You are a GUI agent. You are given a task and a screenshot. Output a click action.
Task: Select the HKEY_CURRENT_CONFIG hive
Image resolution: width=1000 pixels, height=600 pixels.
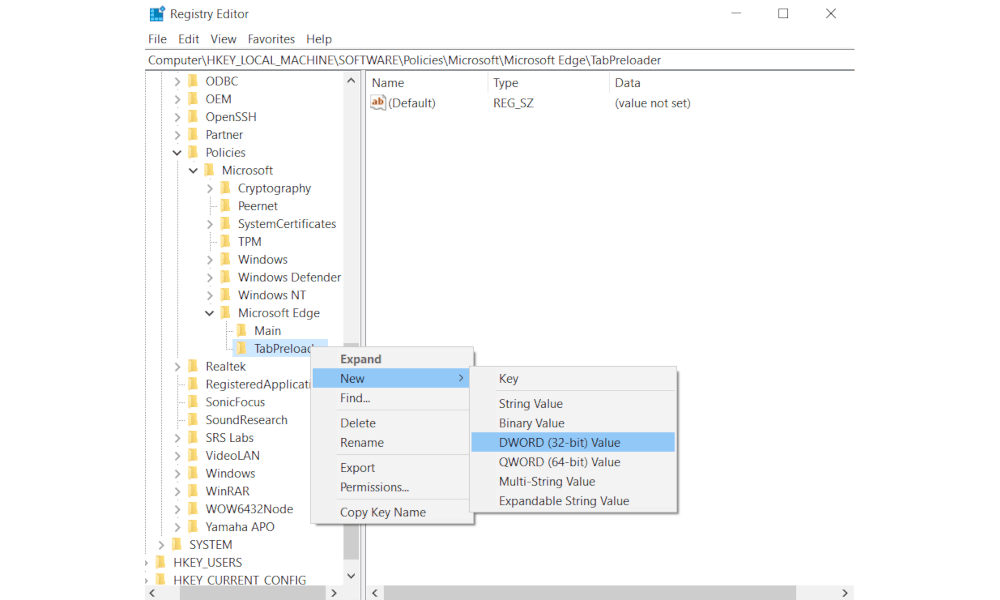click(x=240, y=580)
